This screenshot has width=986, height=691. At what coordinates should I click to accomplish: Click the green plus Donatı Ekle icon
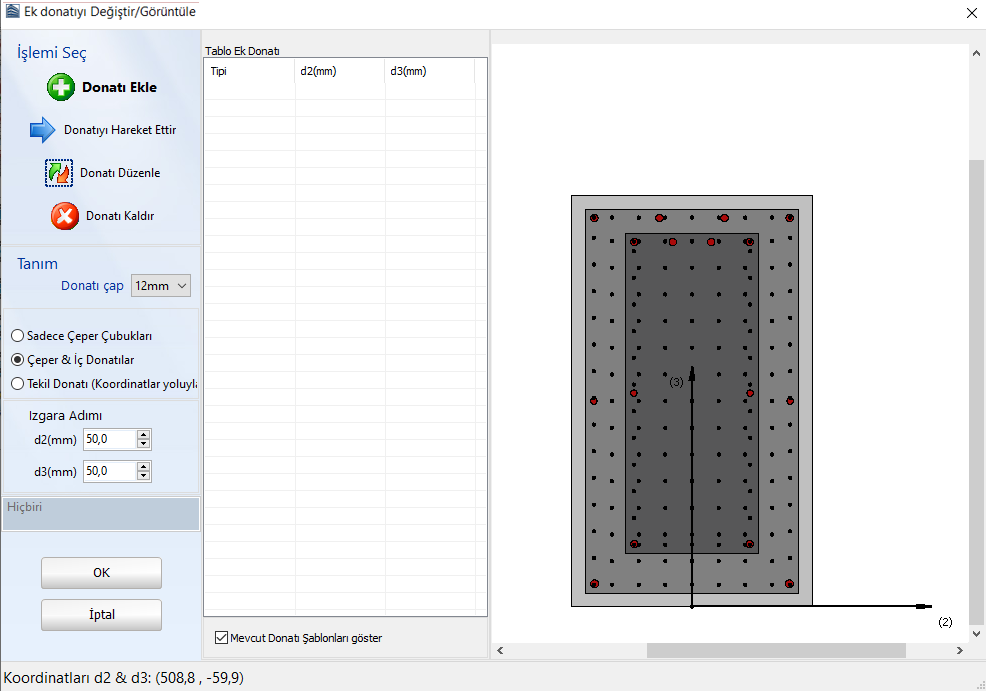tap(61, 87)
